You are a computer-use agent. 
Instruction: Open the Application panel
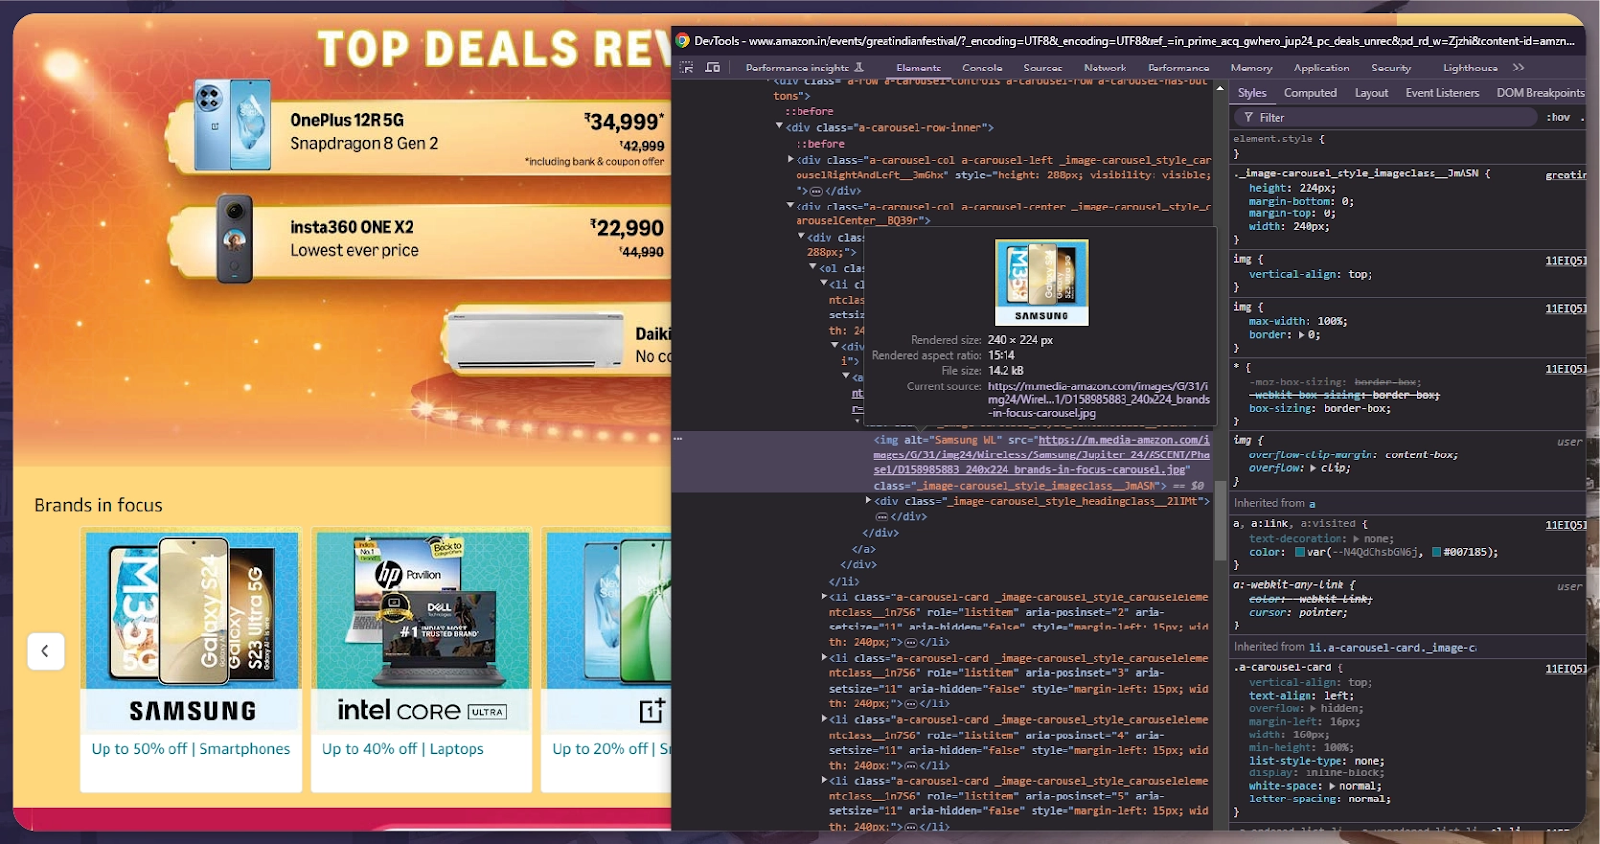pyautogui.click(x=1321, y=68)
